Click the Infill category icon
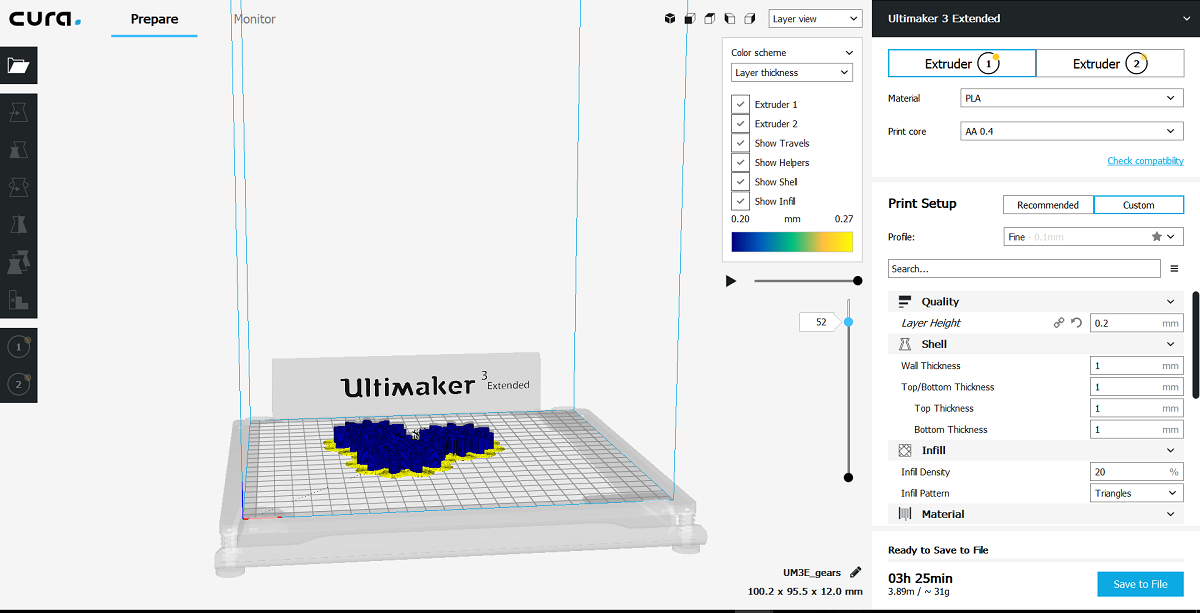The width and height of the screenshot is (1200, 613). click(x=905, y=451)
